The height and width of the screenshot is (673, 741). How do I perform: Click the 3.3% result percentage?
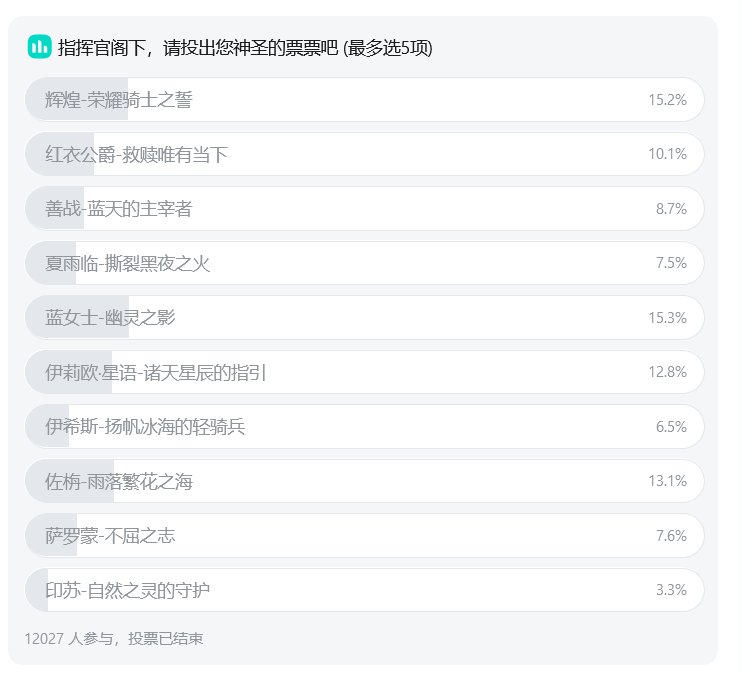point(671,591)
